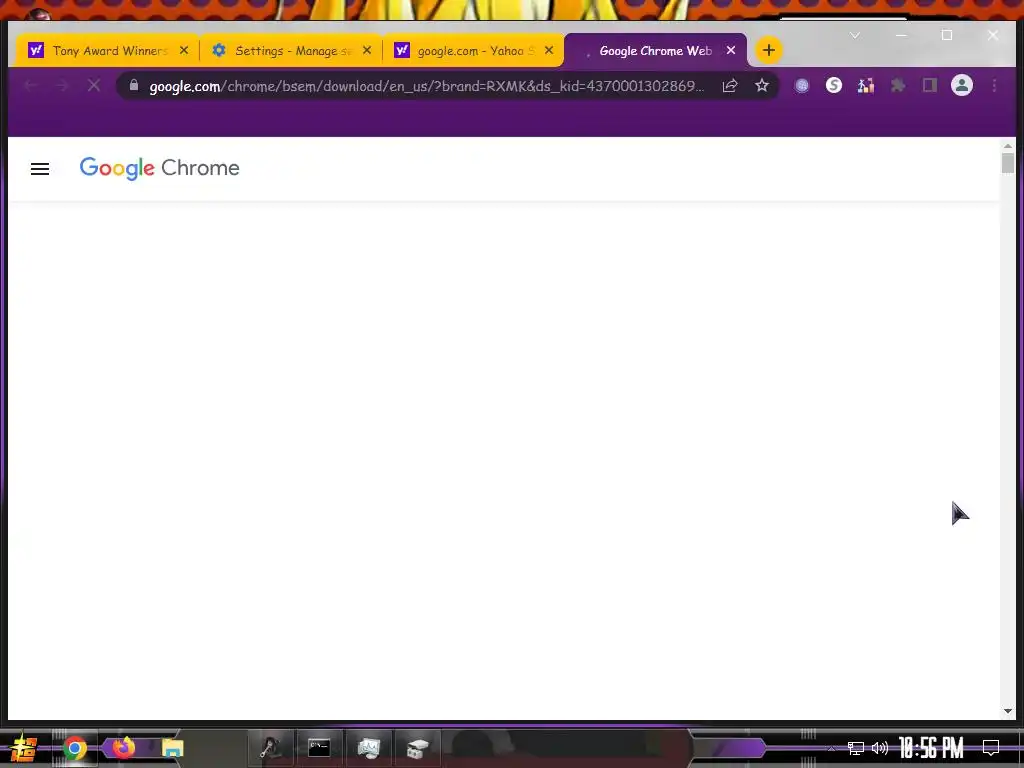1024x768 pixels.
Task: Open the colorful chart extension icon
Action: 866,86
